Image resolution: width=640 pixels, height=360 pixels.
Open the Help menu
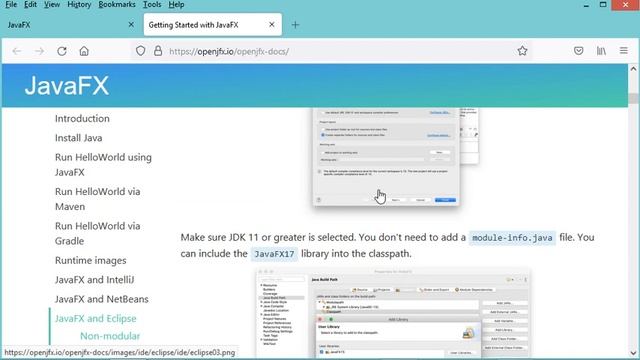(x=176, y=4)
